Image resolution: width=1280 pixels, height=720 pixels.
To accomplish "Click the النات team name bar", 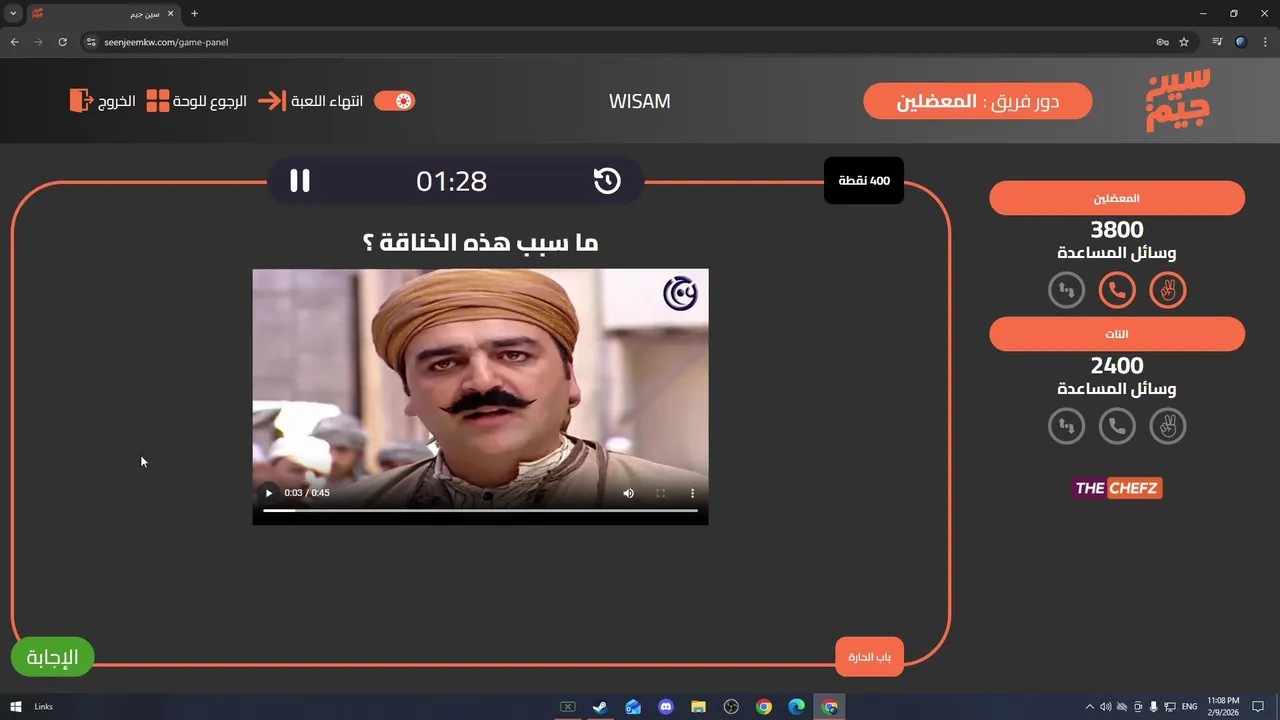I will [1117, 334].
